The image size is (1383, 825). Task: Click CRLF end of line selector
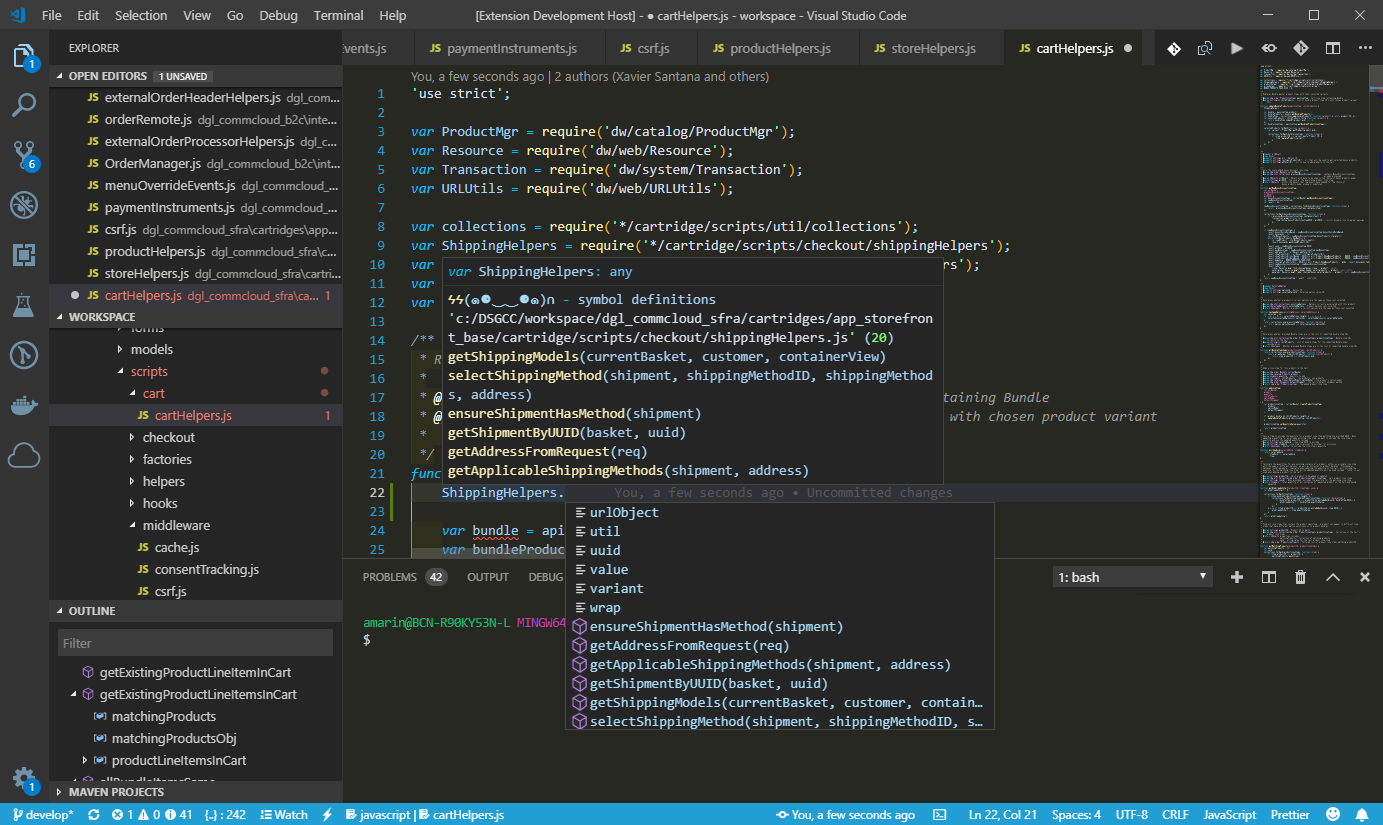[1174, 815]
